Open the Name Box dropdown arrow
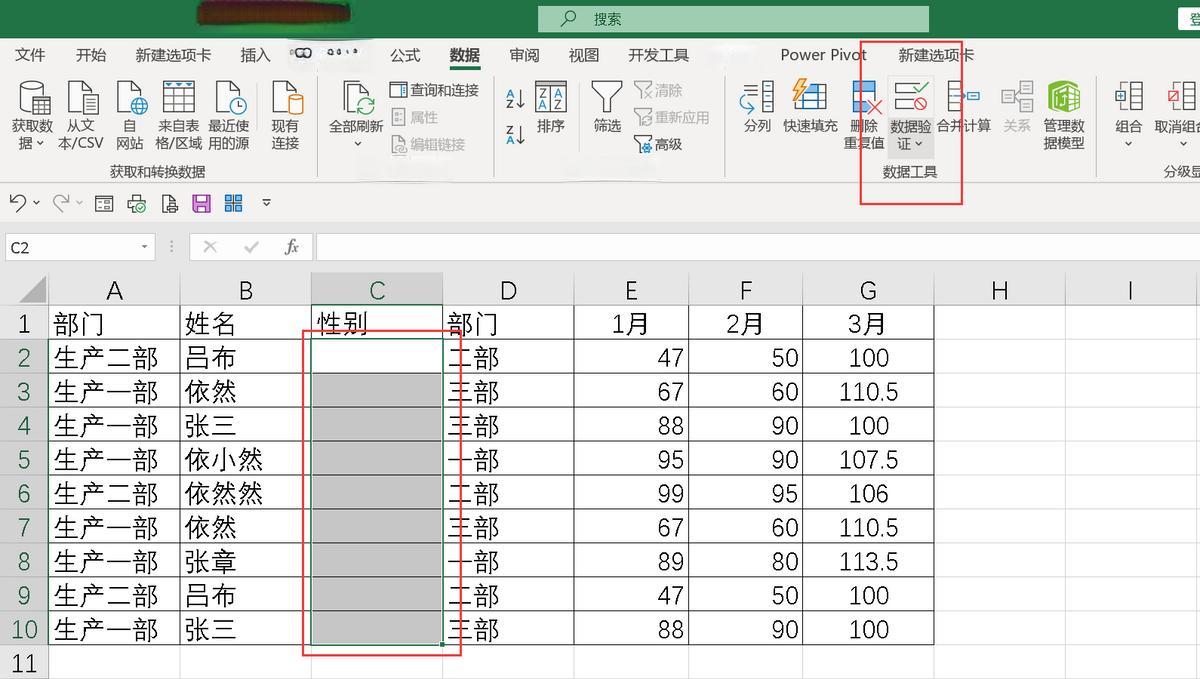This screenshot has width=1200, height=679. click(x=145, y=247)
